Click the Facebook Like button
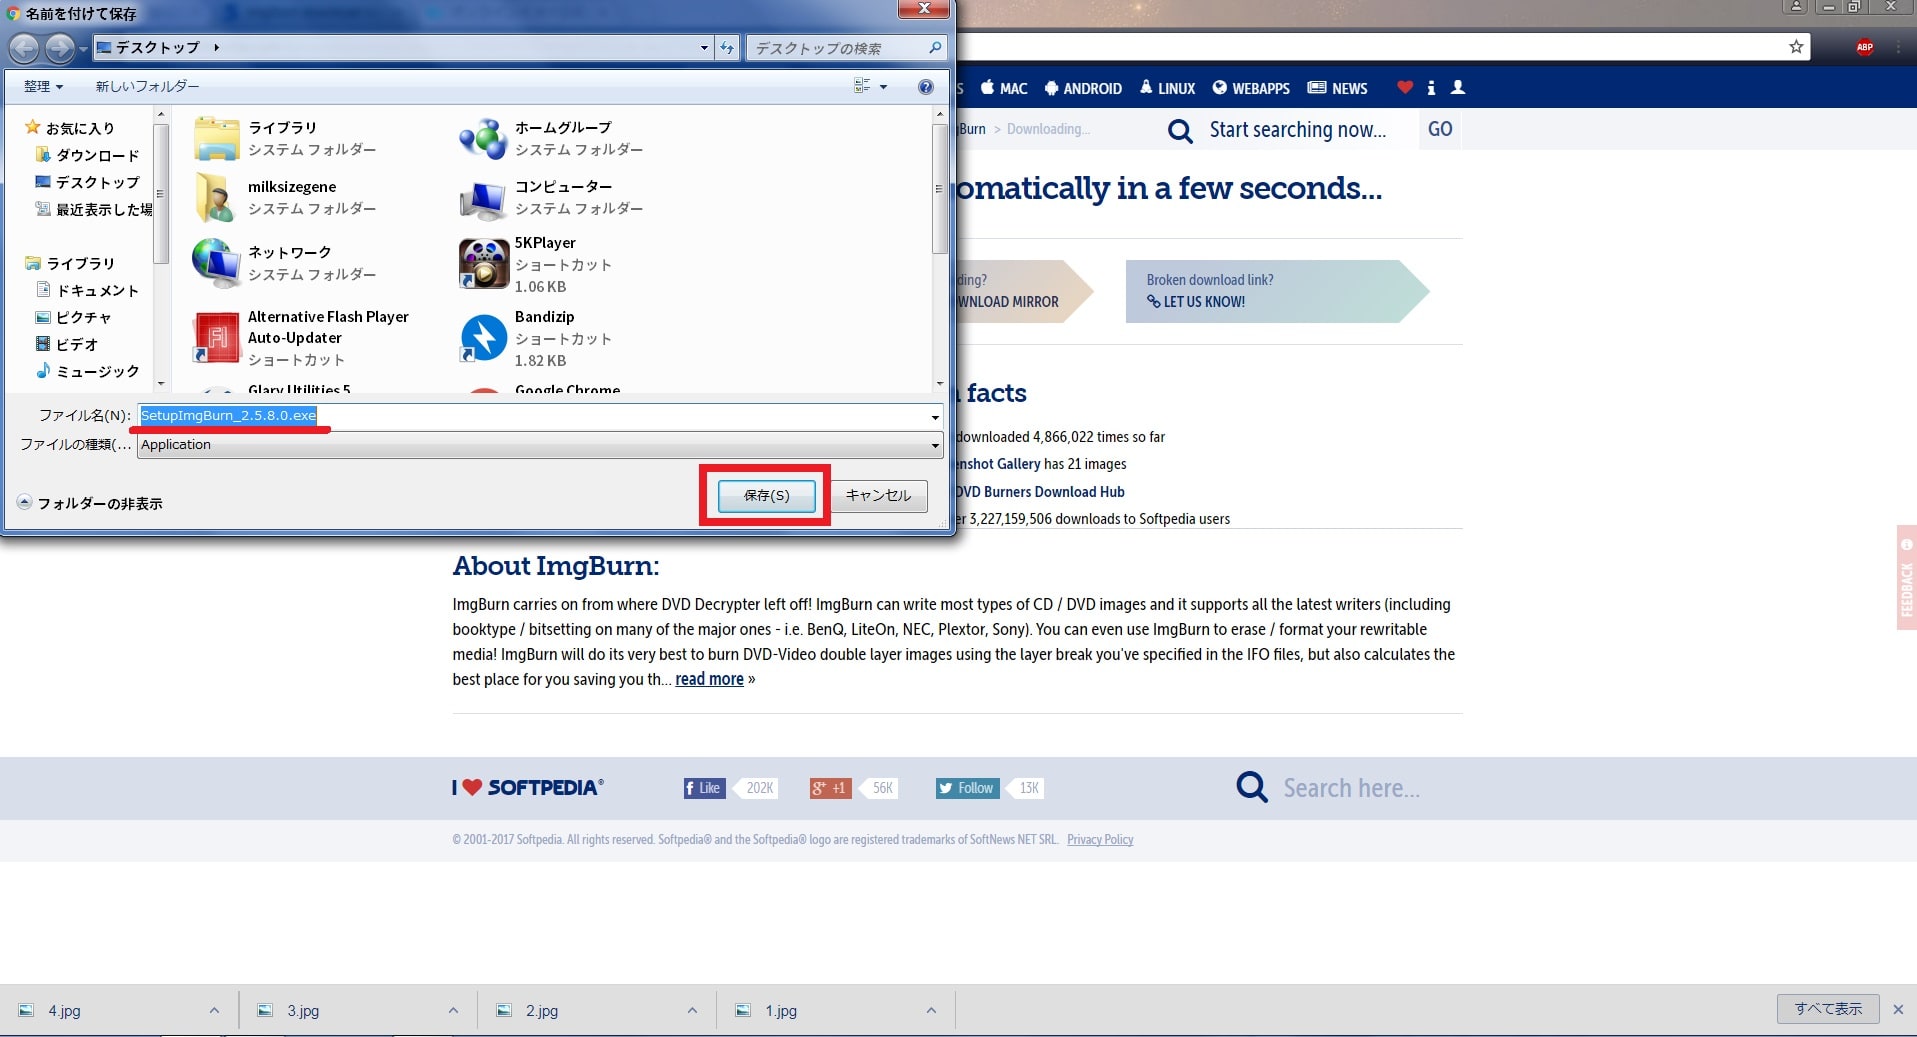The height and width of the screenshot is (1037, 1917). click(x=704, y=788)
